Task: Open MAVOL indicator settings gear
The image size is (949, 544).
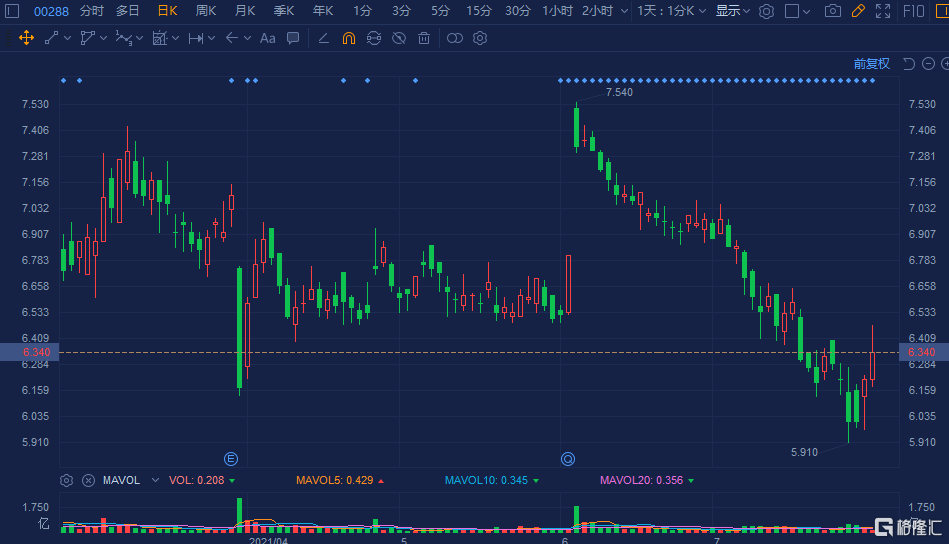Action: click(x=67, y=480)
